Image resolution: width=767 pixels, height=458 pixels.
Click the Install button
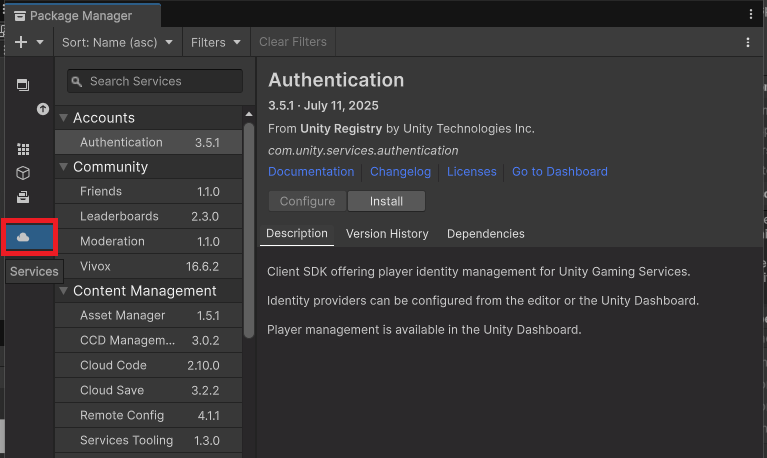[x=386, y=201]
